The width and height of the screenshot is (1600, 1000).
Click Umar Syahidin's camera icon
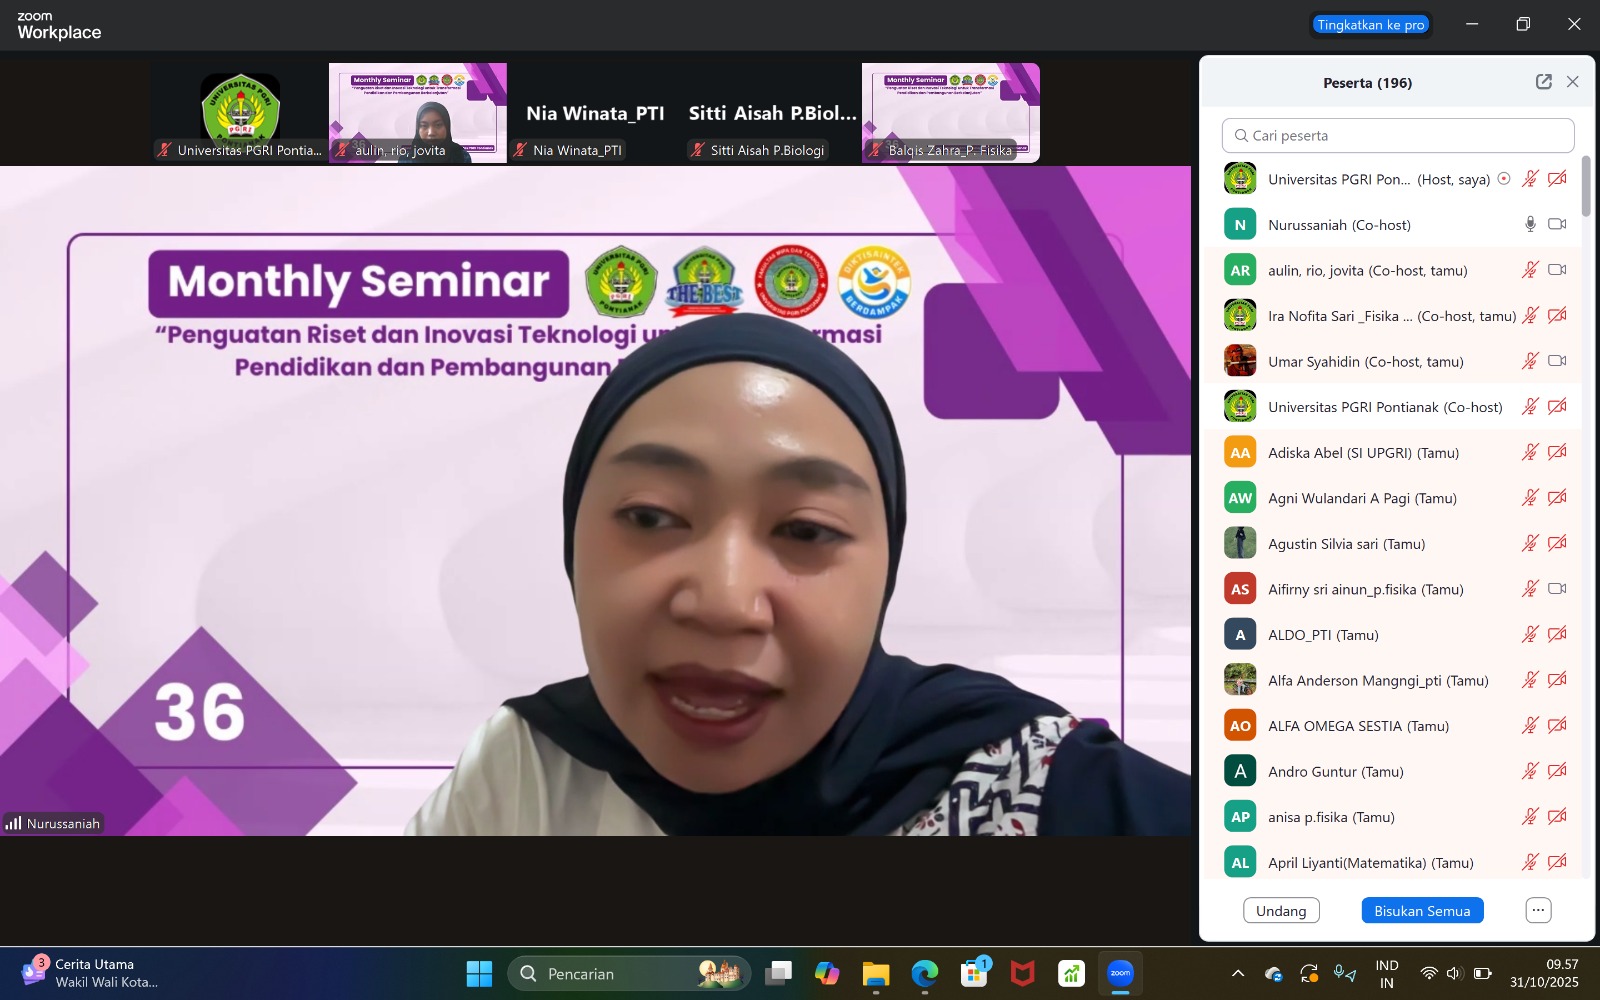pyautogui.click(x=1556, y=361)
